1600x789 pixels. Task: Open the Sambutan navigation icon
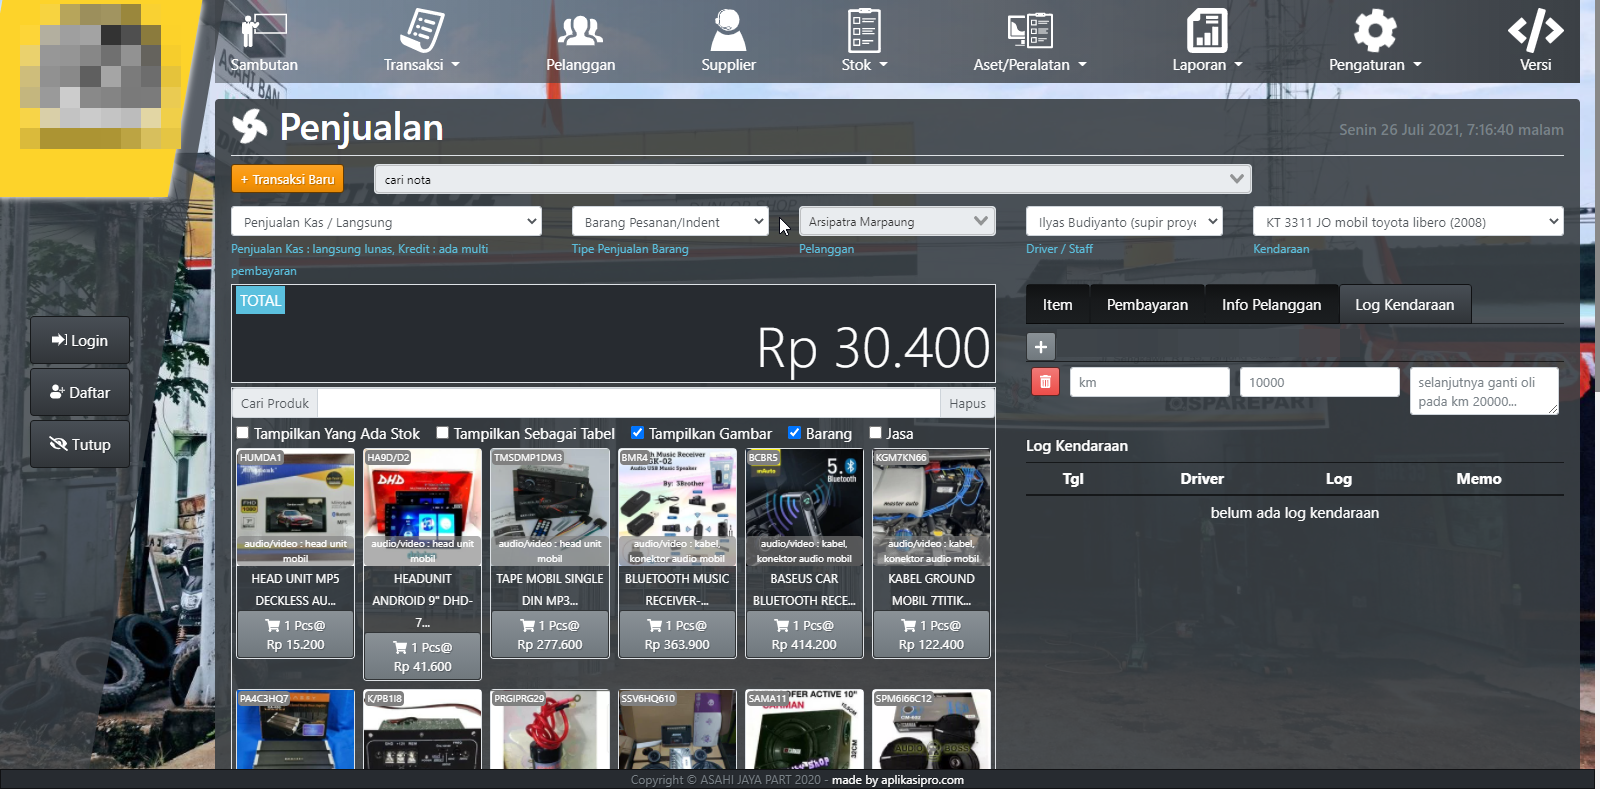(264, 31)
